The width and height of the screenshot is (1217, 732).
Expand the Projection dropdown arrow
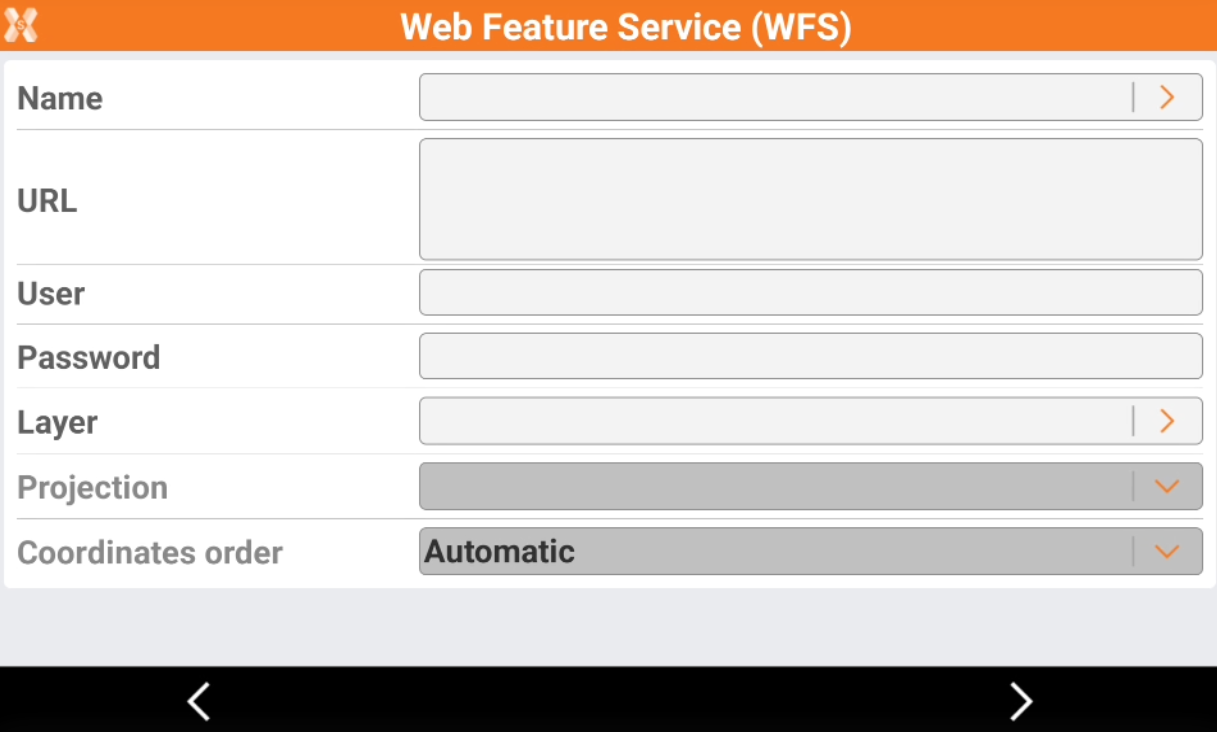coord(1167,487)
